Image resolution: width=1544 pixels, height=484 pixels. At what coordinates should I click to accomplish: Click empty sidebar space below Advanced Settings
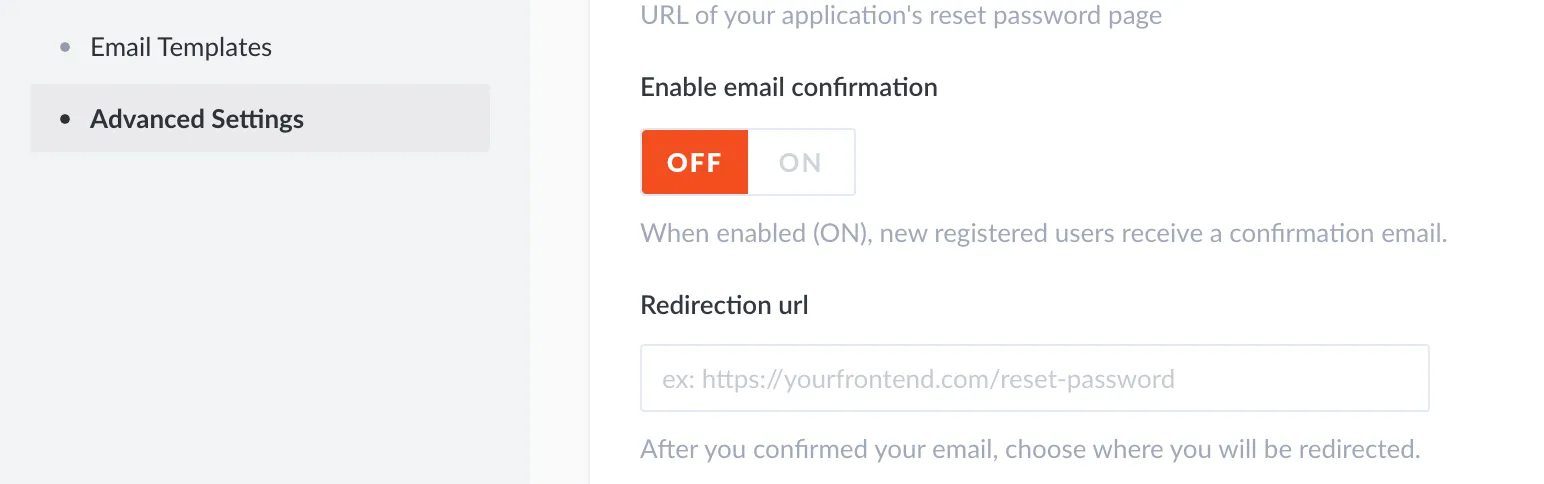click(x=260, y=320)
